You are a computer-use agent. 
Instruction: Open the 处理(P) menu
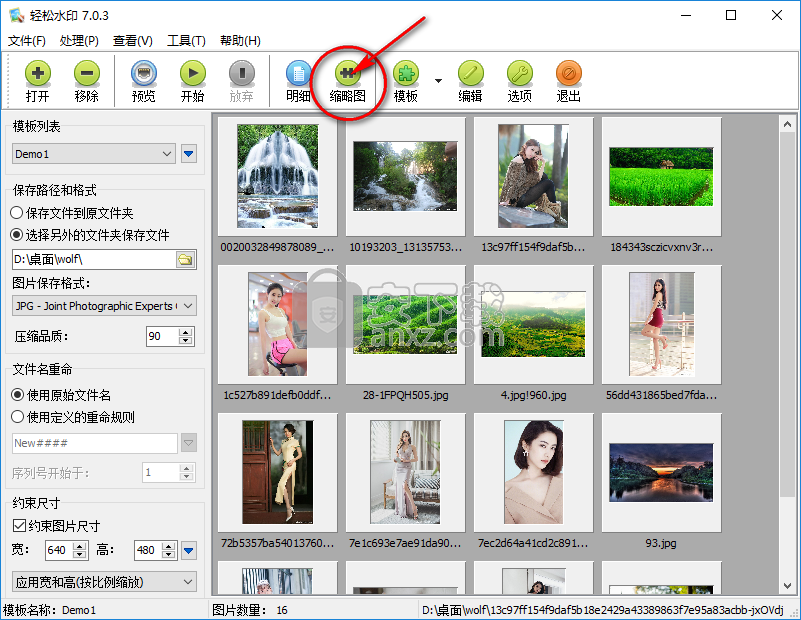click(79, 41)
